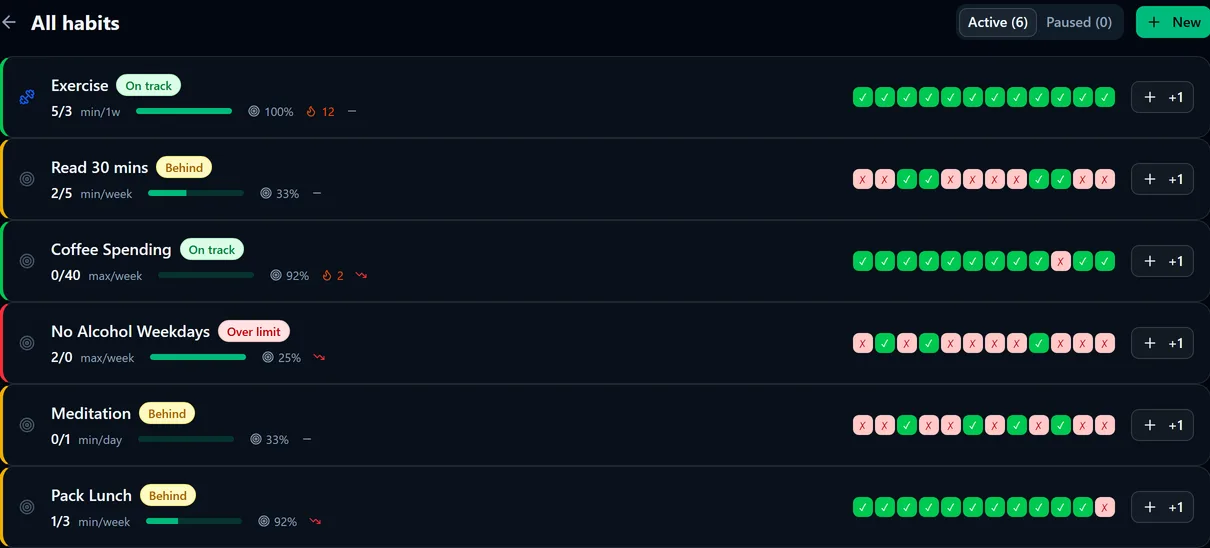
Task: Create a habit with the New button
Action: (x=1173, y=22)
